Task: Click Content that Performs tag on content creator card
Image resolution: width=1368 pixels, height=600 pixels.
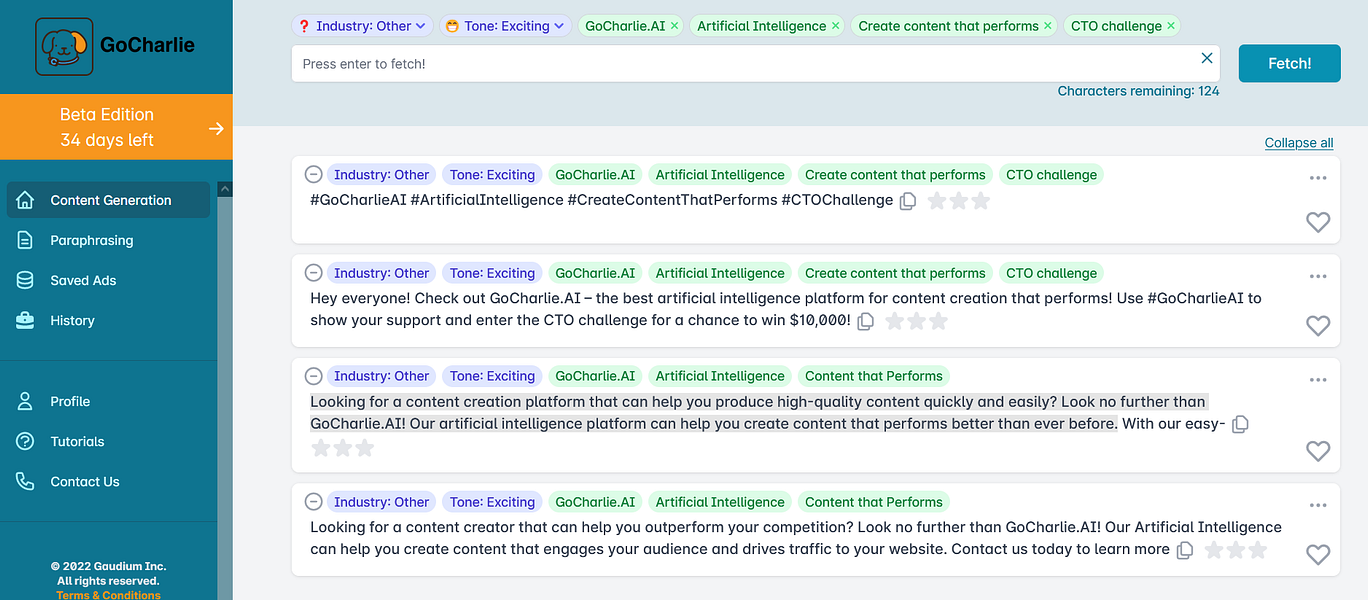Action: pos(873,502)
